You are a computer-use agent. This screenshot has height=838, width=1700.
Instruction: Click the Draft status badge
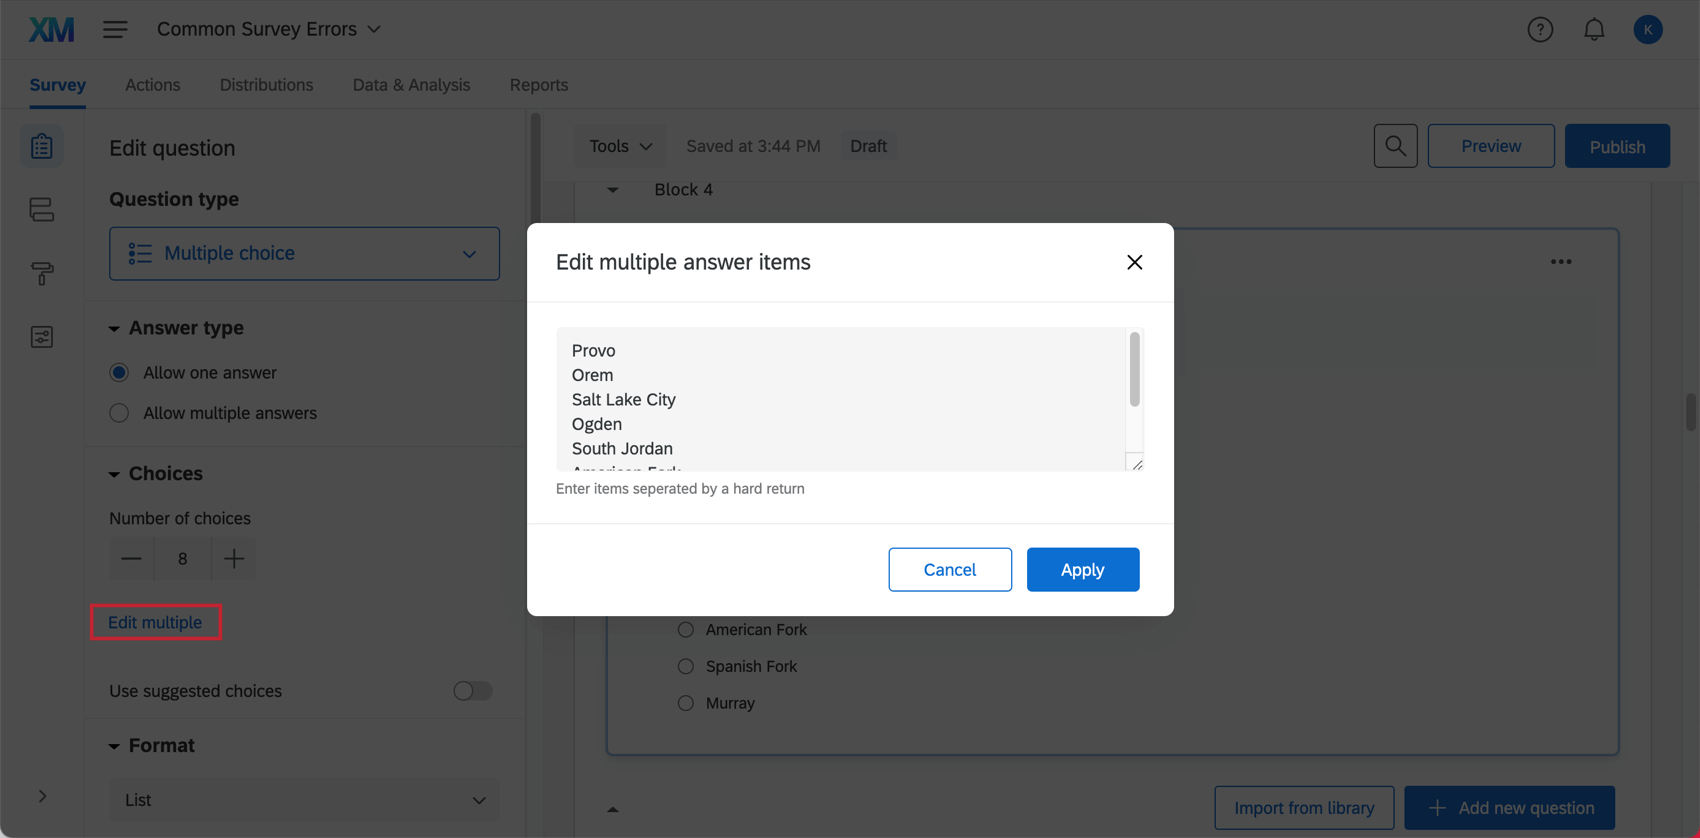point(868,146)
